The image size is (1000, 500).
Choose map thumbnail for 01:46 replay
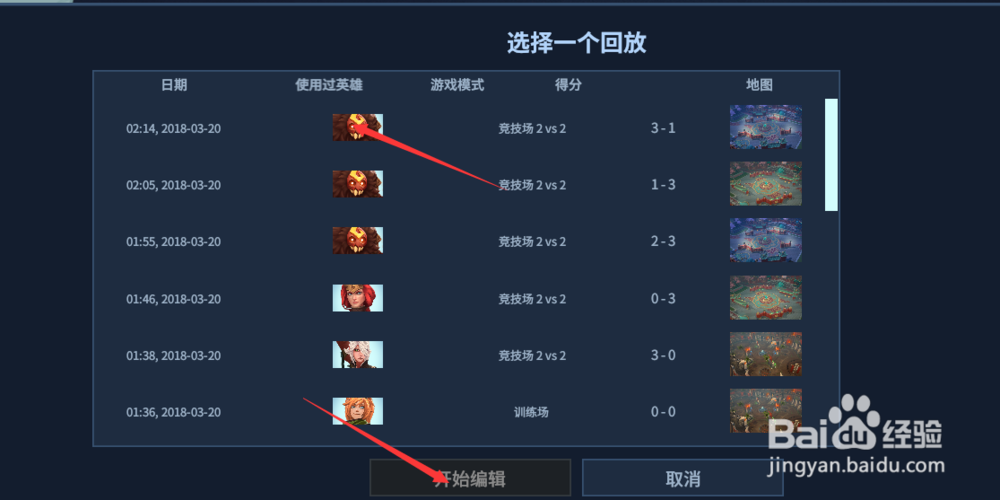click(x=765, y=297)
